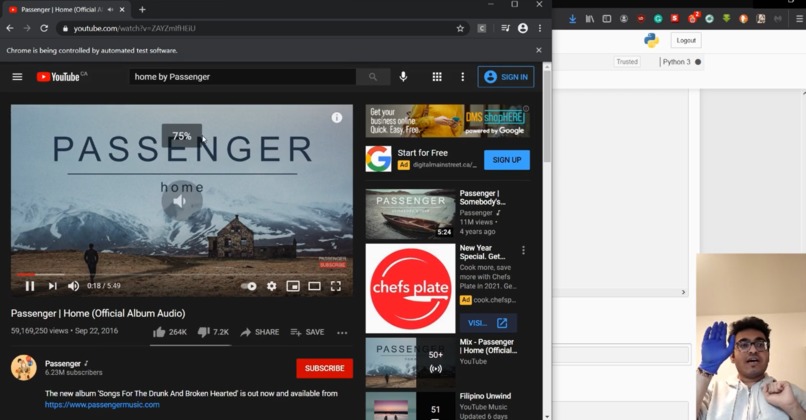Screen dimensions: 806x420
Task: Open Chrome three-dot menu
Action: click(x=540, y=28)
